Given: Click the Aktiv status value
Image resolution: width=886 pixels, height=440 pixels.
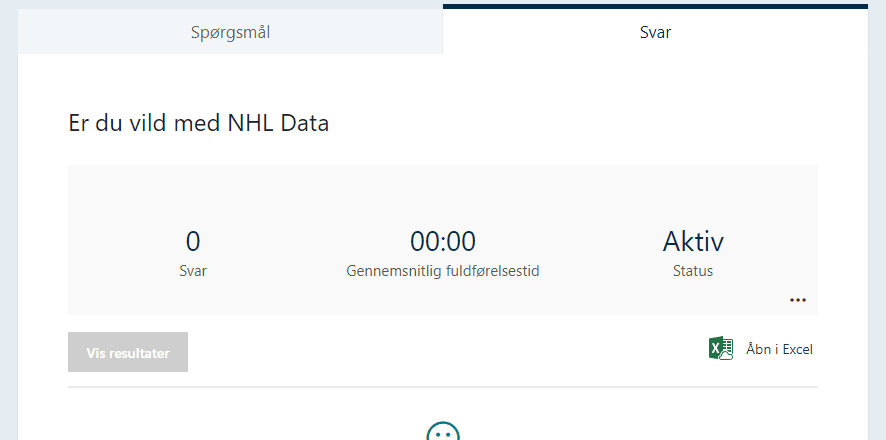Looking at the screenshot, I should point(693,241).
